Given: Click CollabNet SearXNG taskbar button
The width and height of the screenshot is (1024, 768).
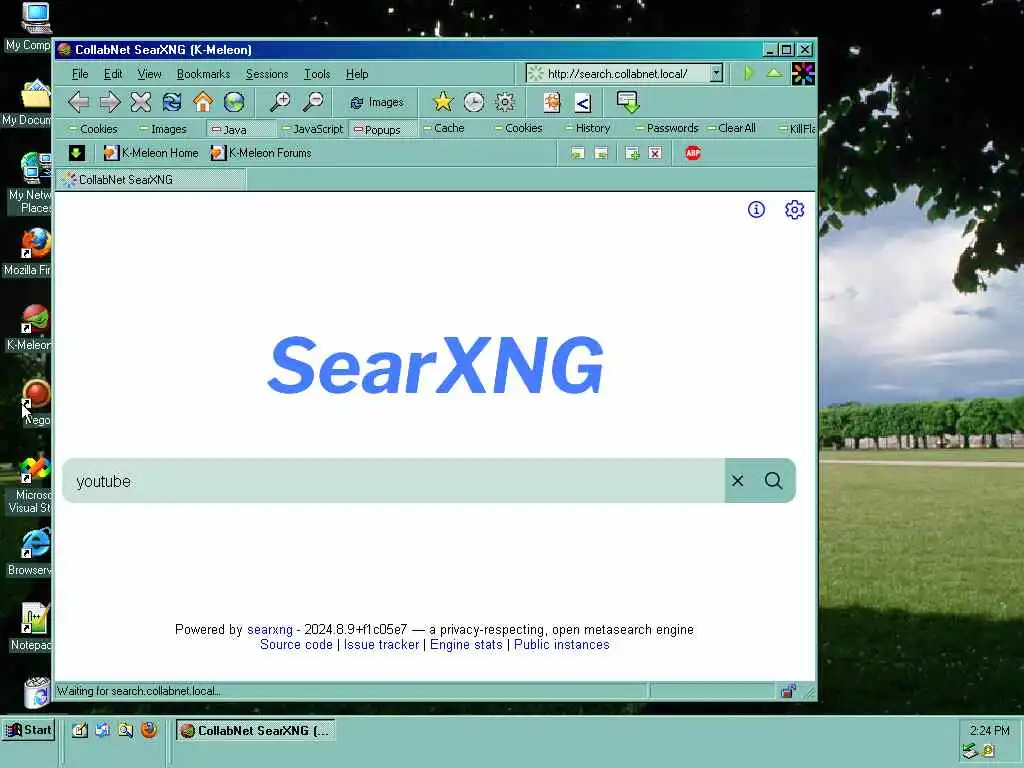Looking at the screenshot, I should 255,731.
